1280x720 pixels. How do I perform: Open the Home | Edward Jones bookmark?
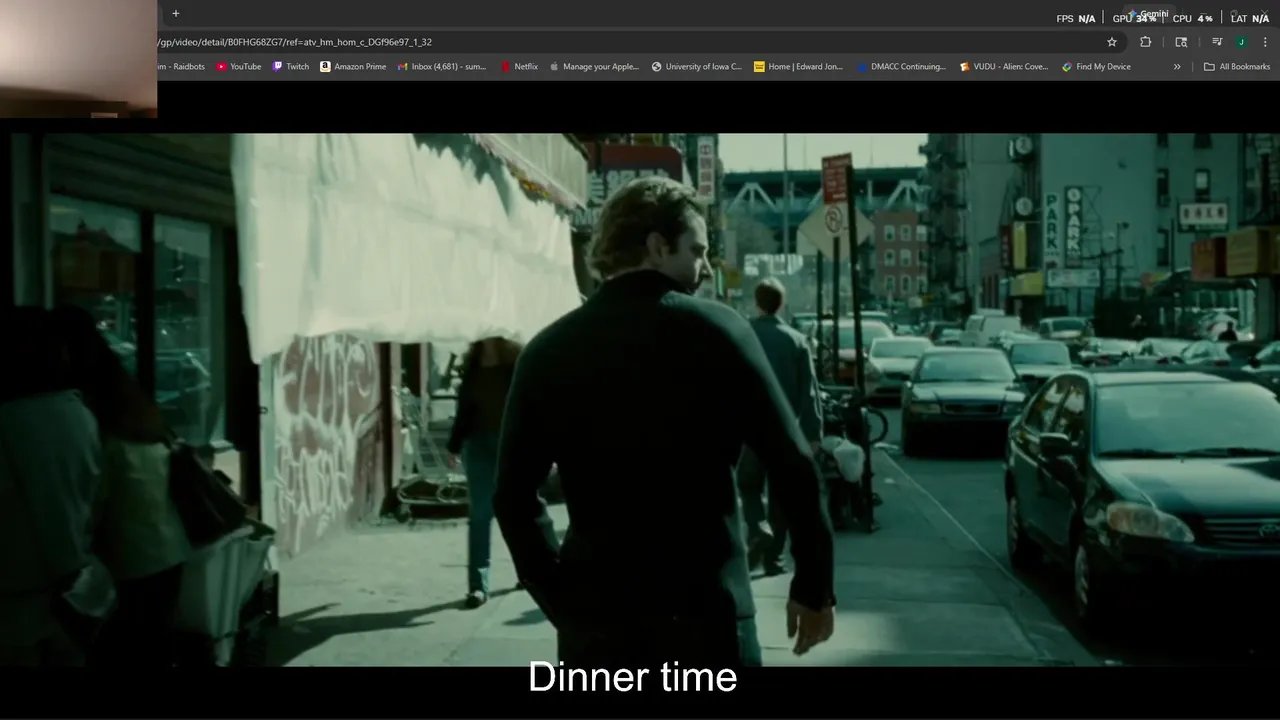(x=799, y=67)
